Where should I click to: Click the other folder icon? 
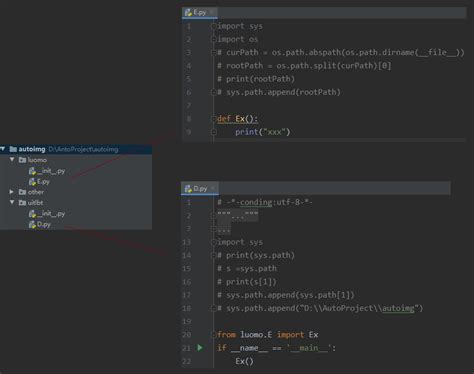click(x=22, y=192)
